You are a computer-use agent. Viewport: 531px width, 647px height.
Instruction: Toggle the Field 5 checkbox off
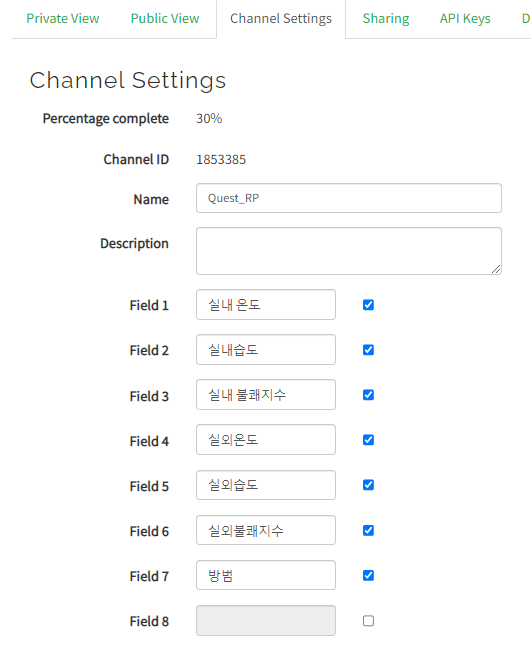368,485
